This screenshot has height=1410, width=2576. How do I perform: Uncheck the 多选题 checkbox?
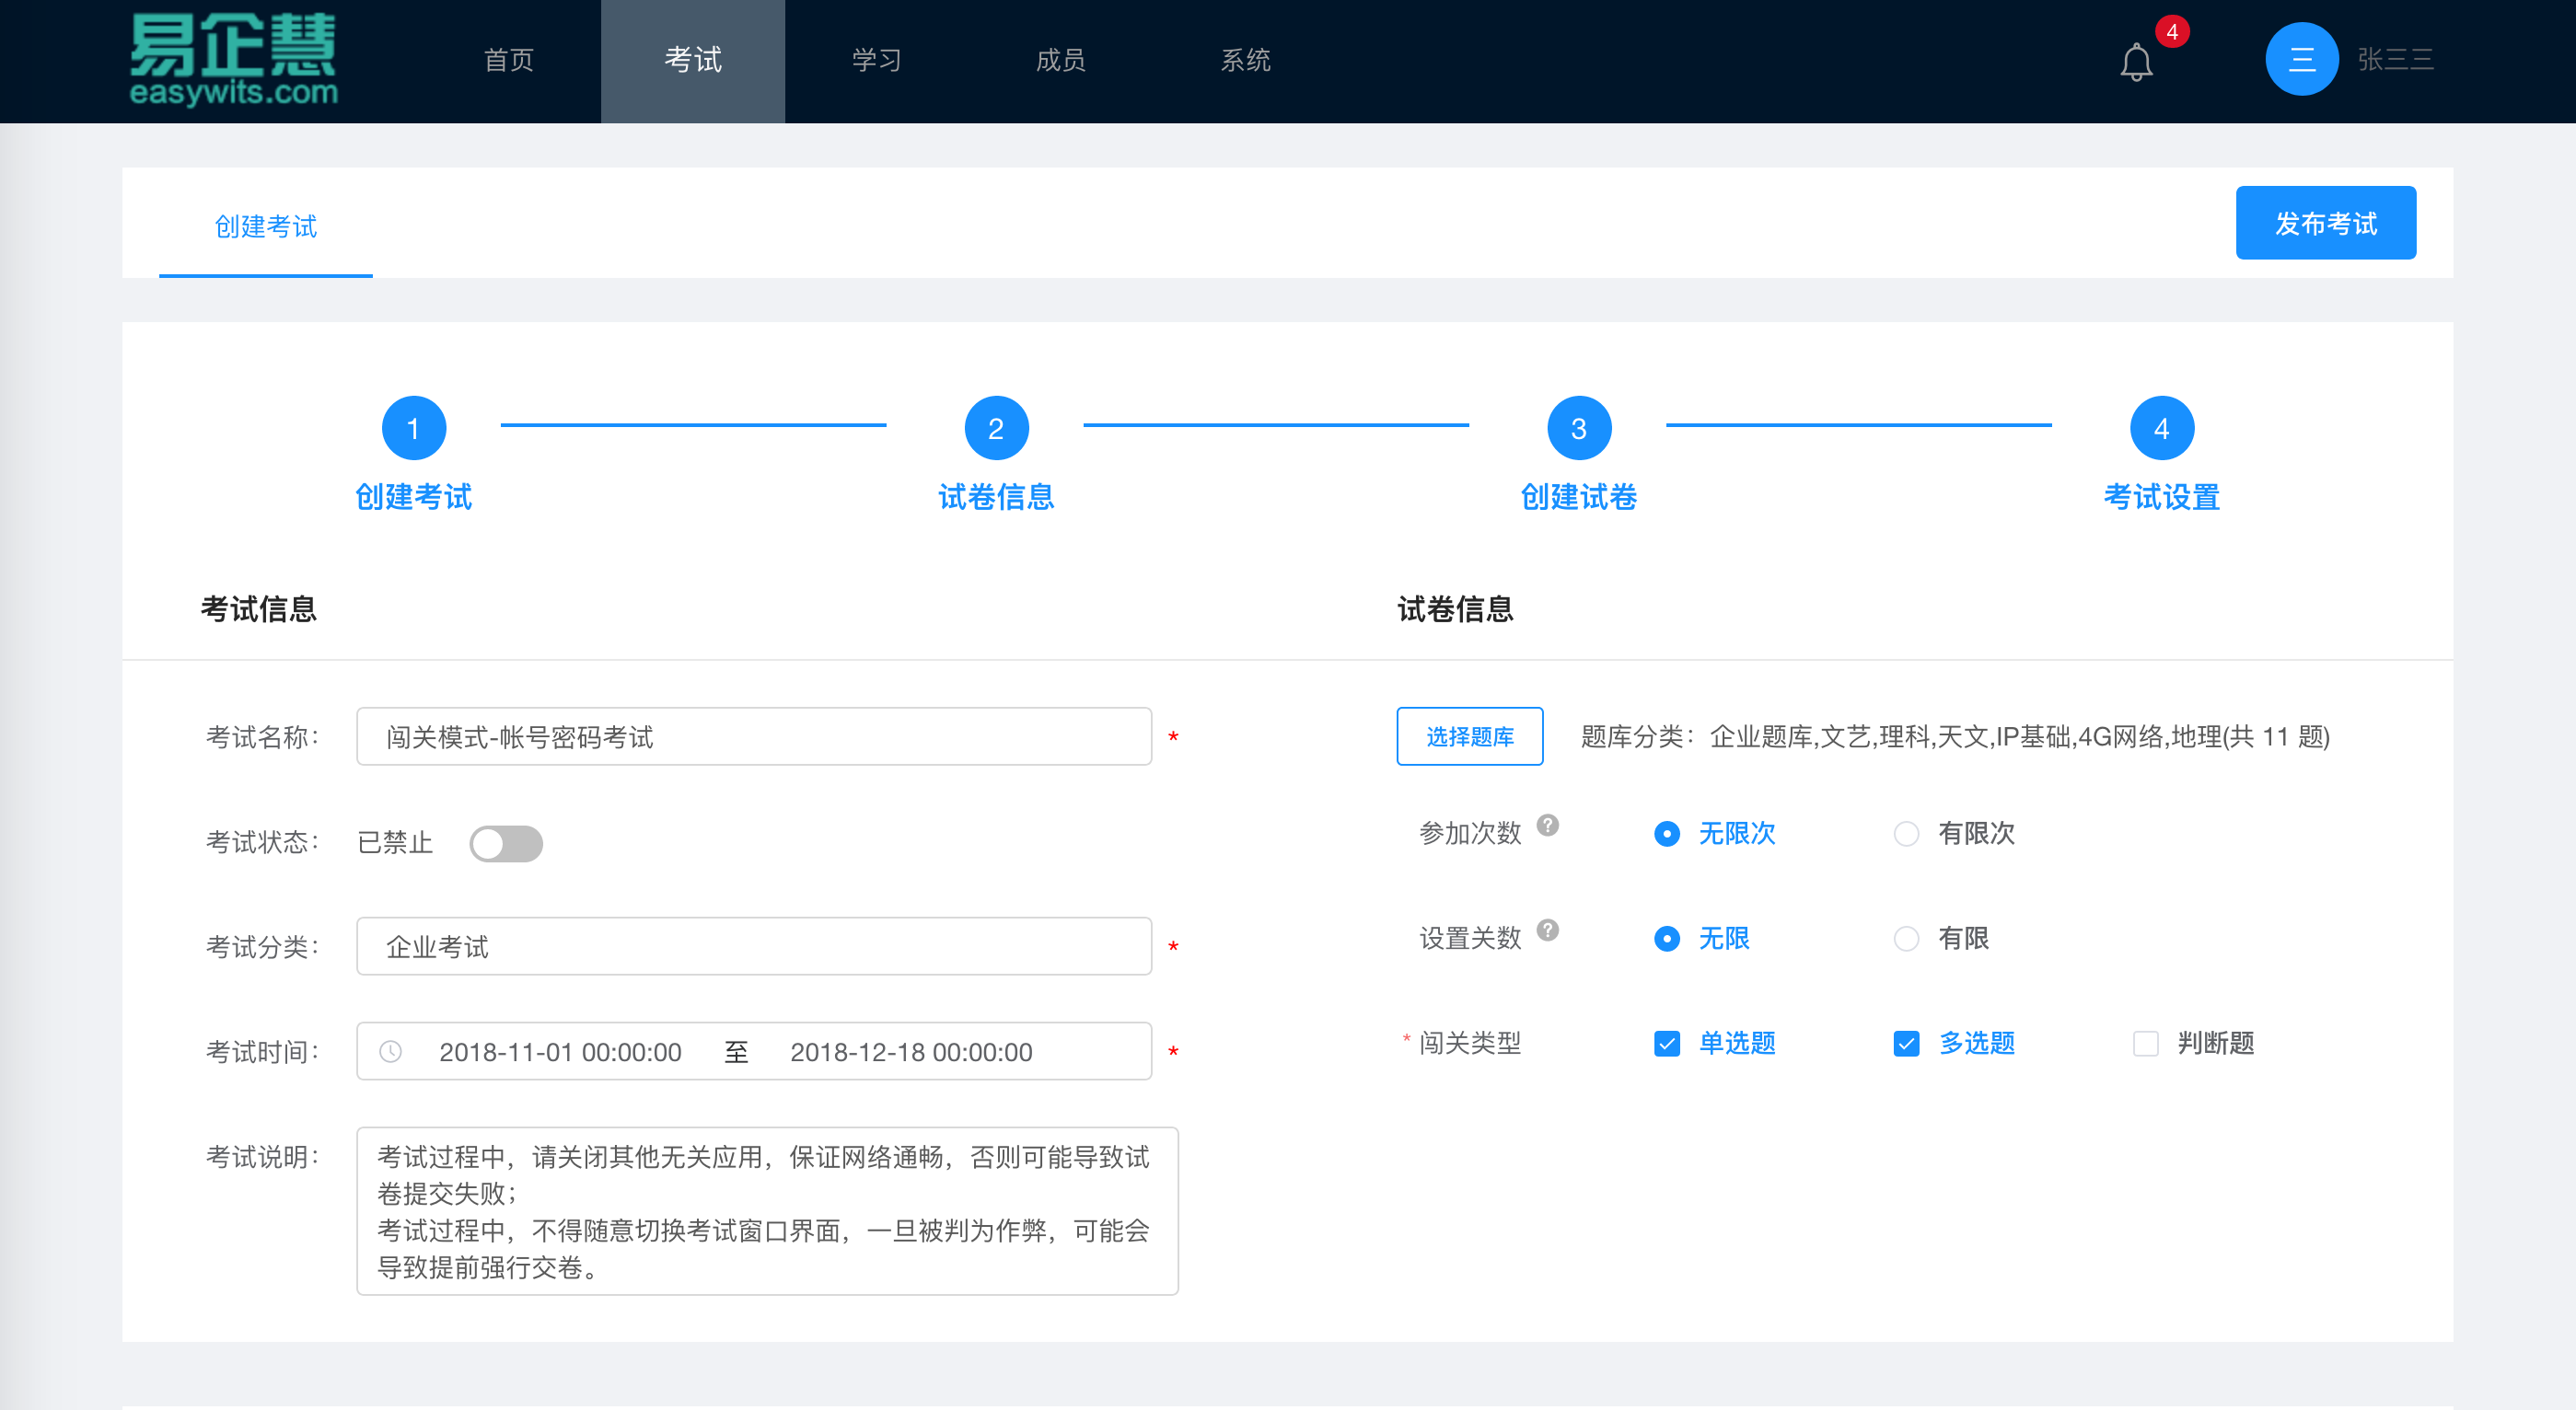point(1906,1044)
